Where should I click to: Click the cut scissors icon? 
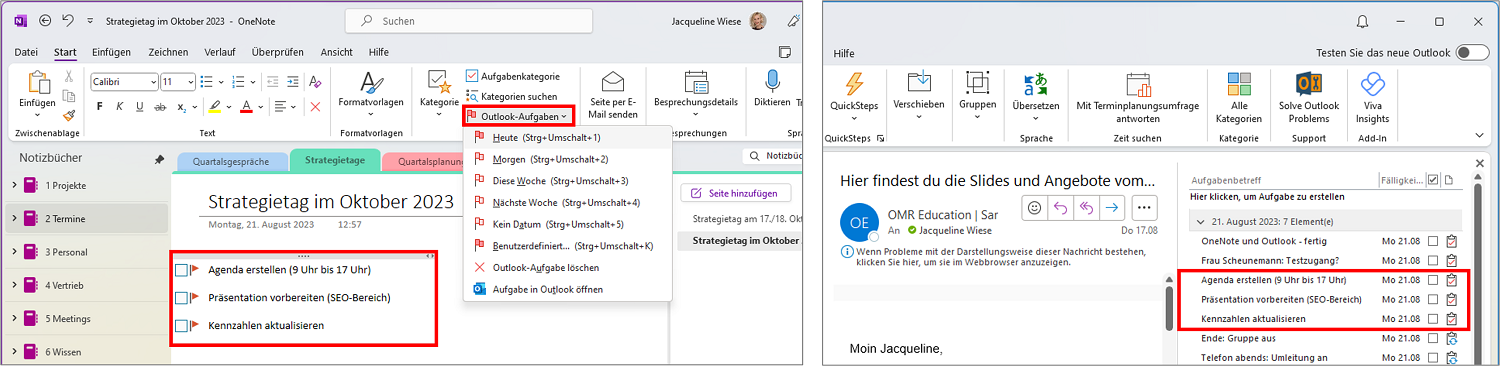tap(69, 76)
